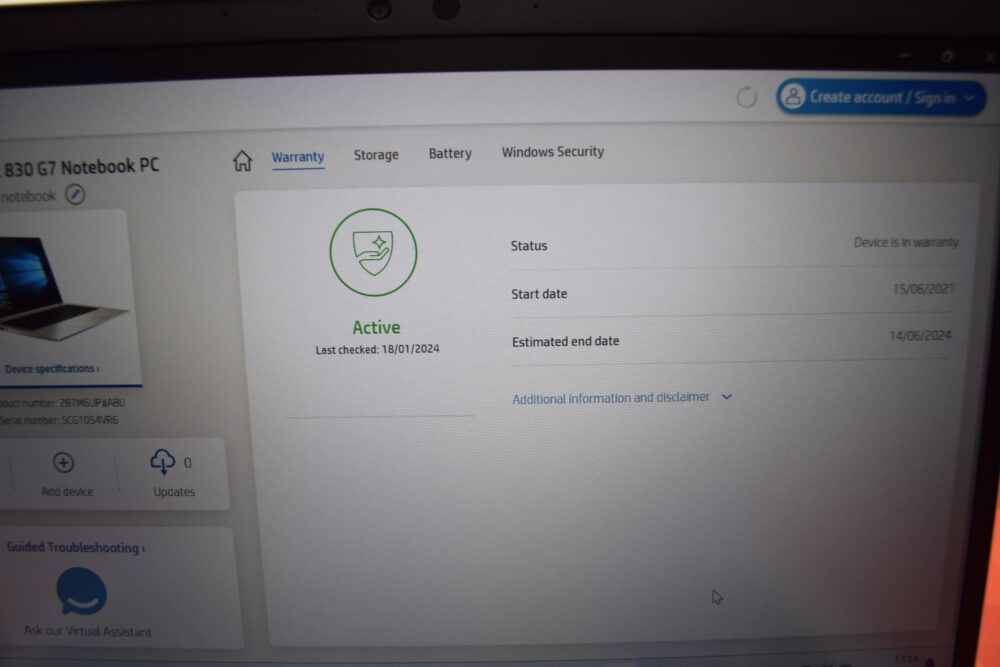Click the start date value "15/06/2021"

[x=923, y=290]
